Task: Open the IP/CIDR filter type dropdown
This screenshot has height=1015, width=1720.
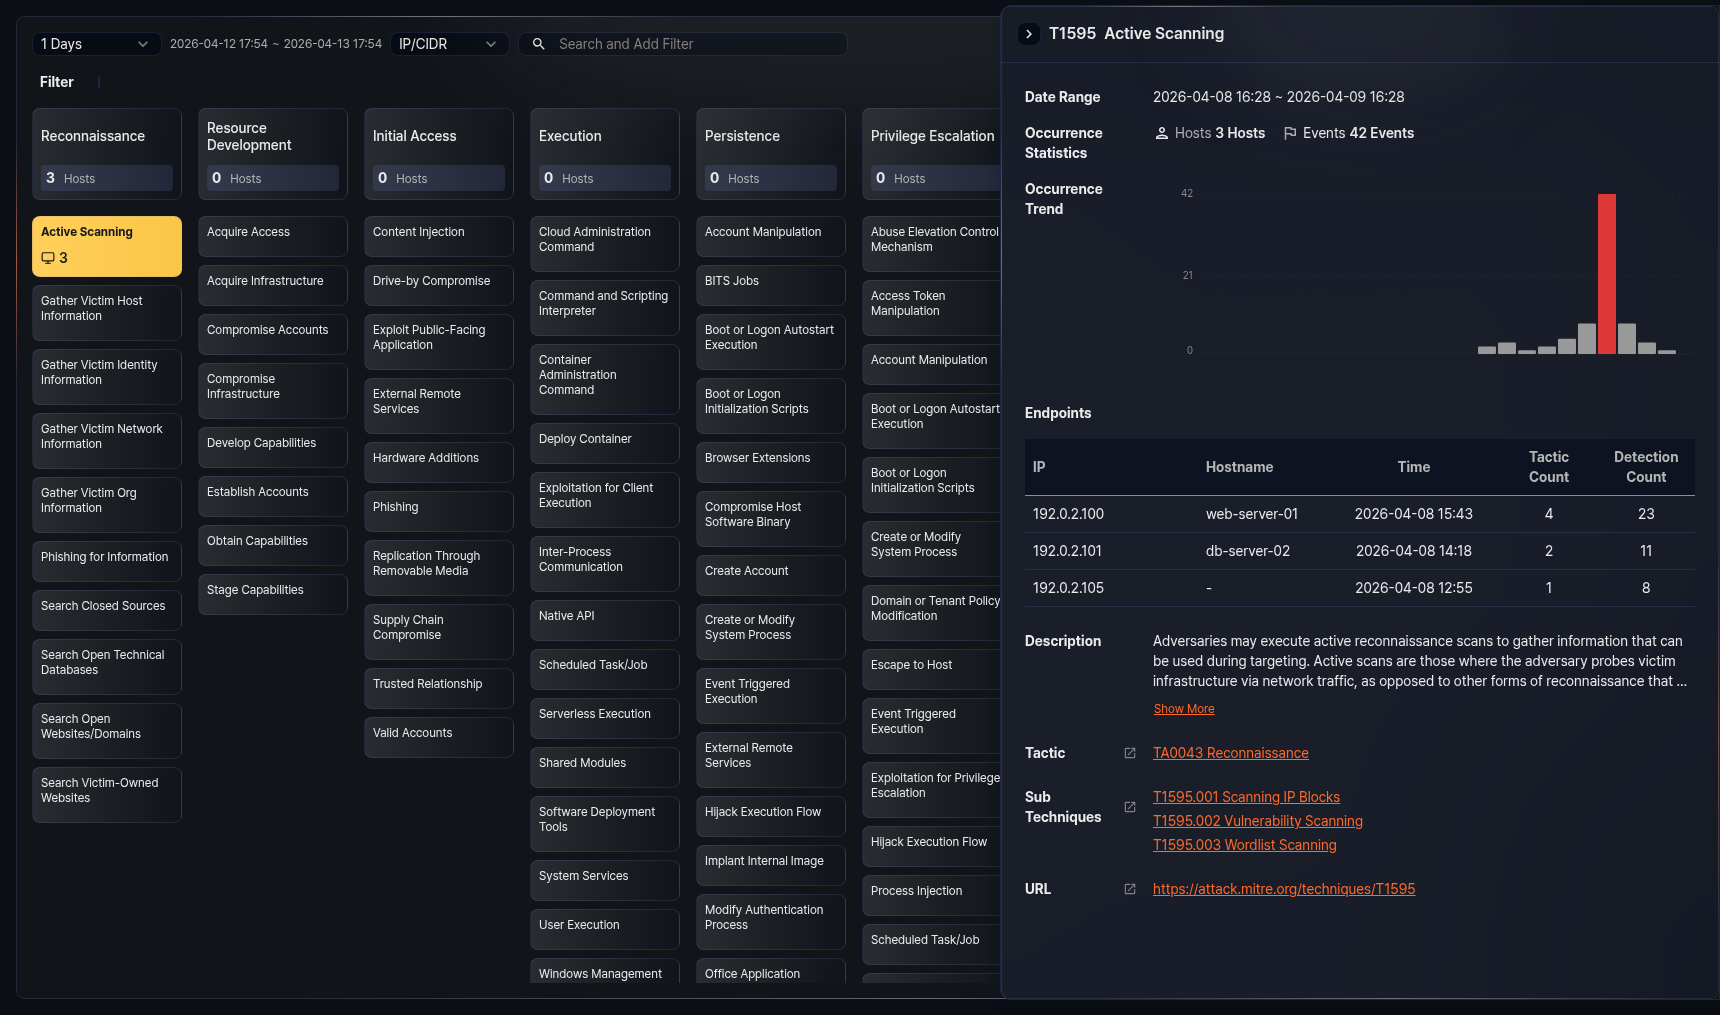Action: 448,44
